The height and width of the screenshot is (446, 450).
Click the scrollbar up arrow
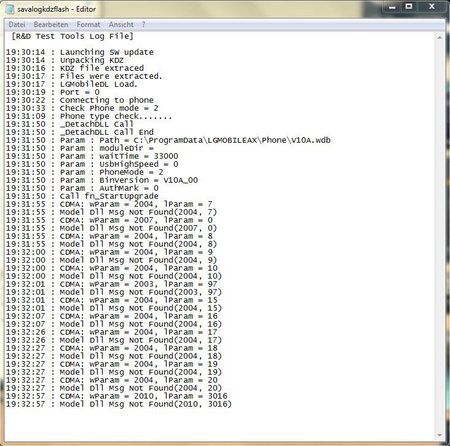(440, 37)
